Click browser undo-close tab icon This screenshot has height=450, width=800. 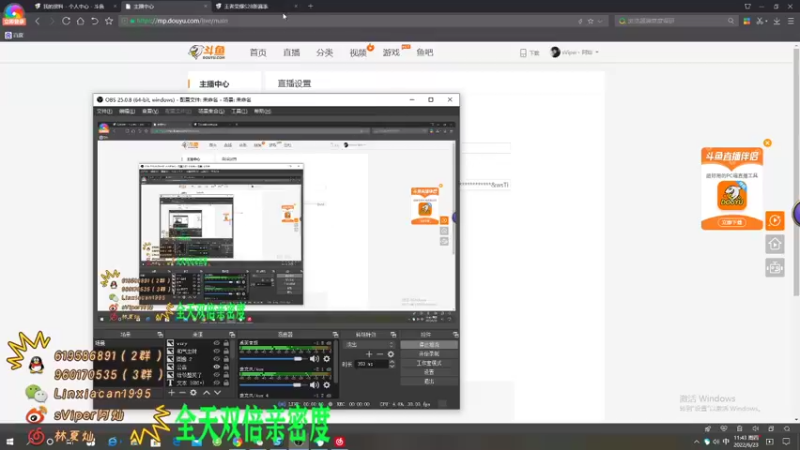(94, 21)
